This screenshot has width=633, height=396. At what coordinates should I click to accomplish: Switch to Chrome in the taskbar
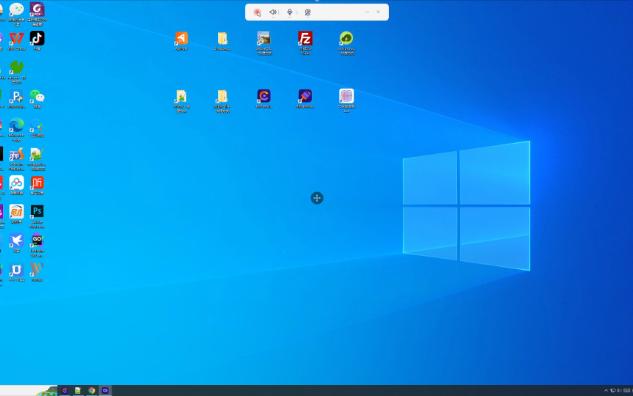(x=92, y=390)
